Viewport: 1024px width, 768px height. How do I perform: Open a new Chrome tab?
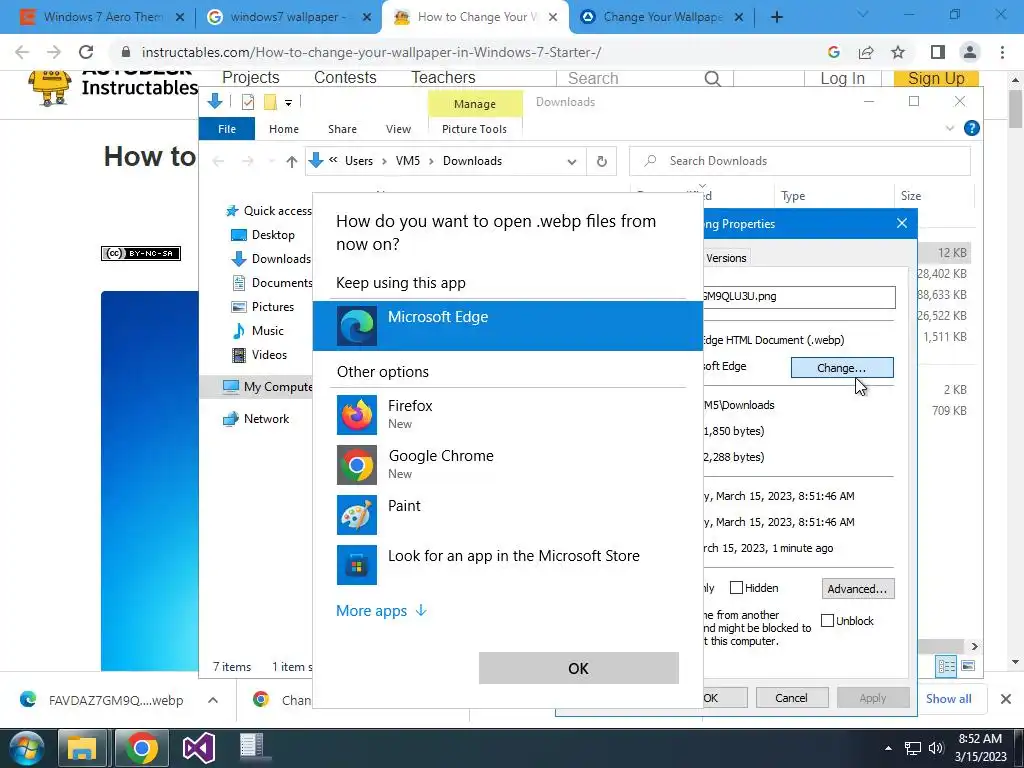pos(776,17)
